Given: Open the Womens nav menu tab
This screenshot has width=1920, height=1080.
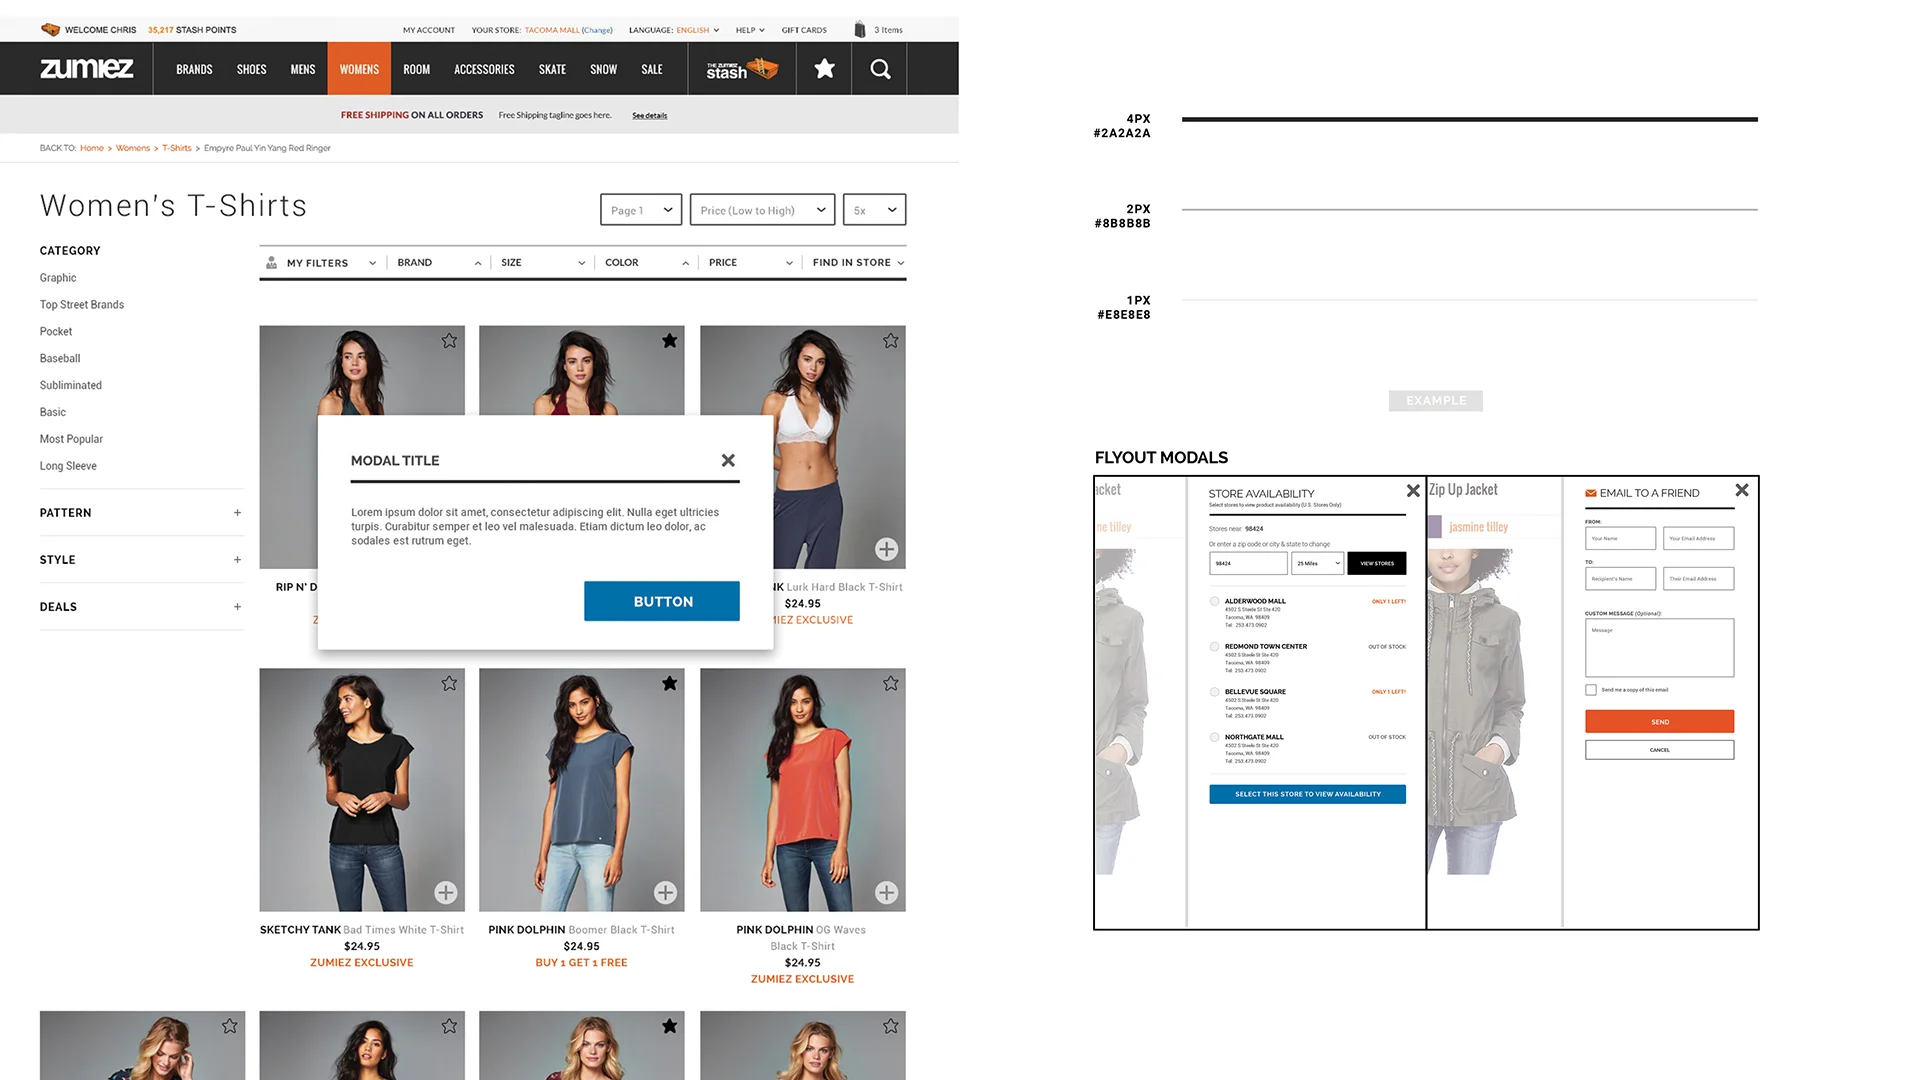Looking at the screenshot, I should [359, 69].
